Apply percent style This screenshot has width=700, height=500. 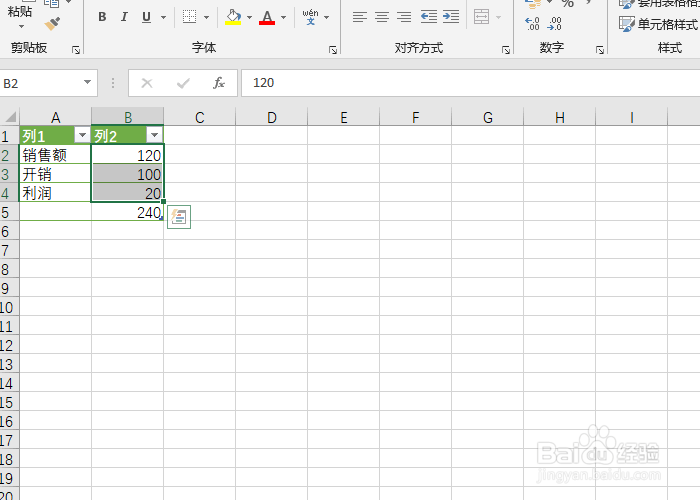pos(567,4)
